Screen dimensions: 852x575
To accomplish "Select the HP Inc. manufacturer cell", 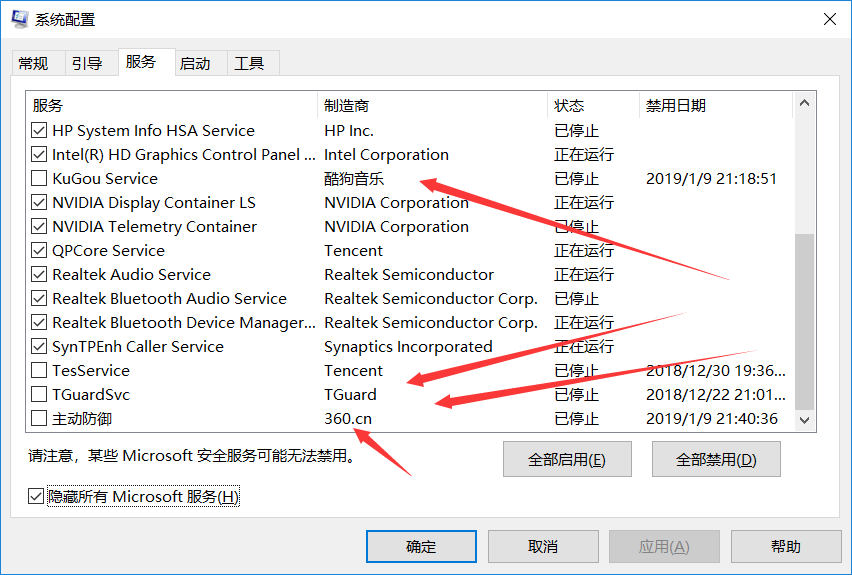I will [x=349, y=130].
